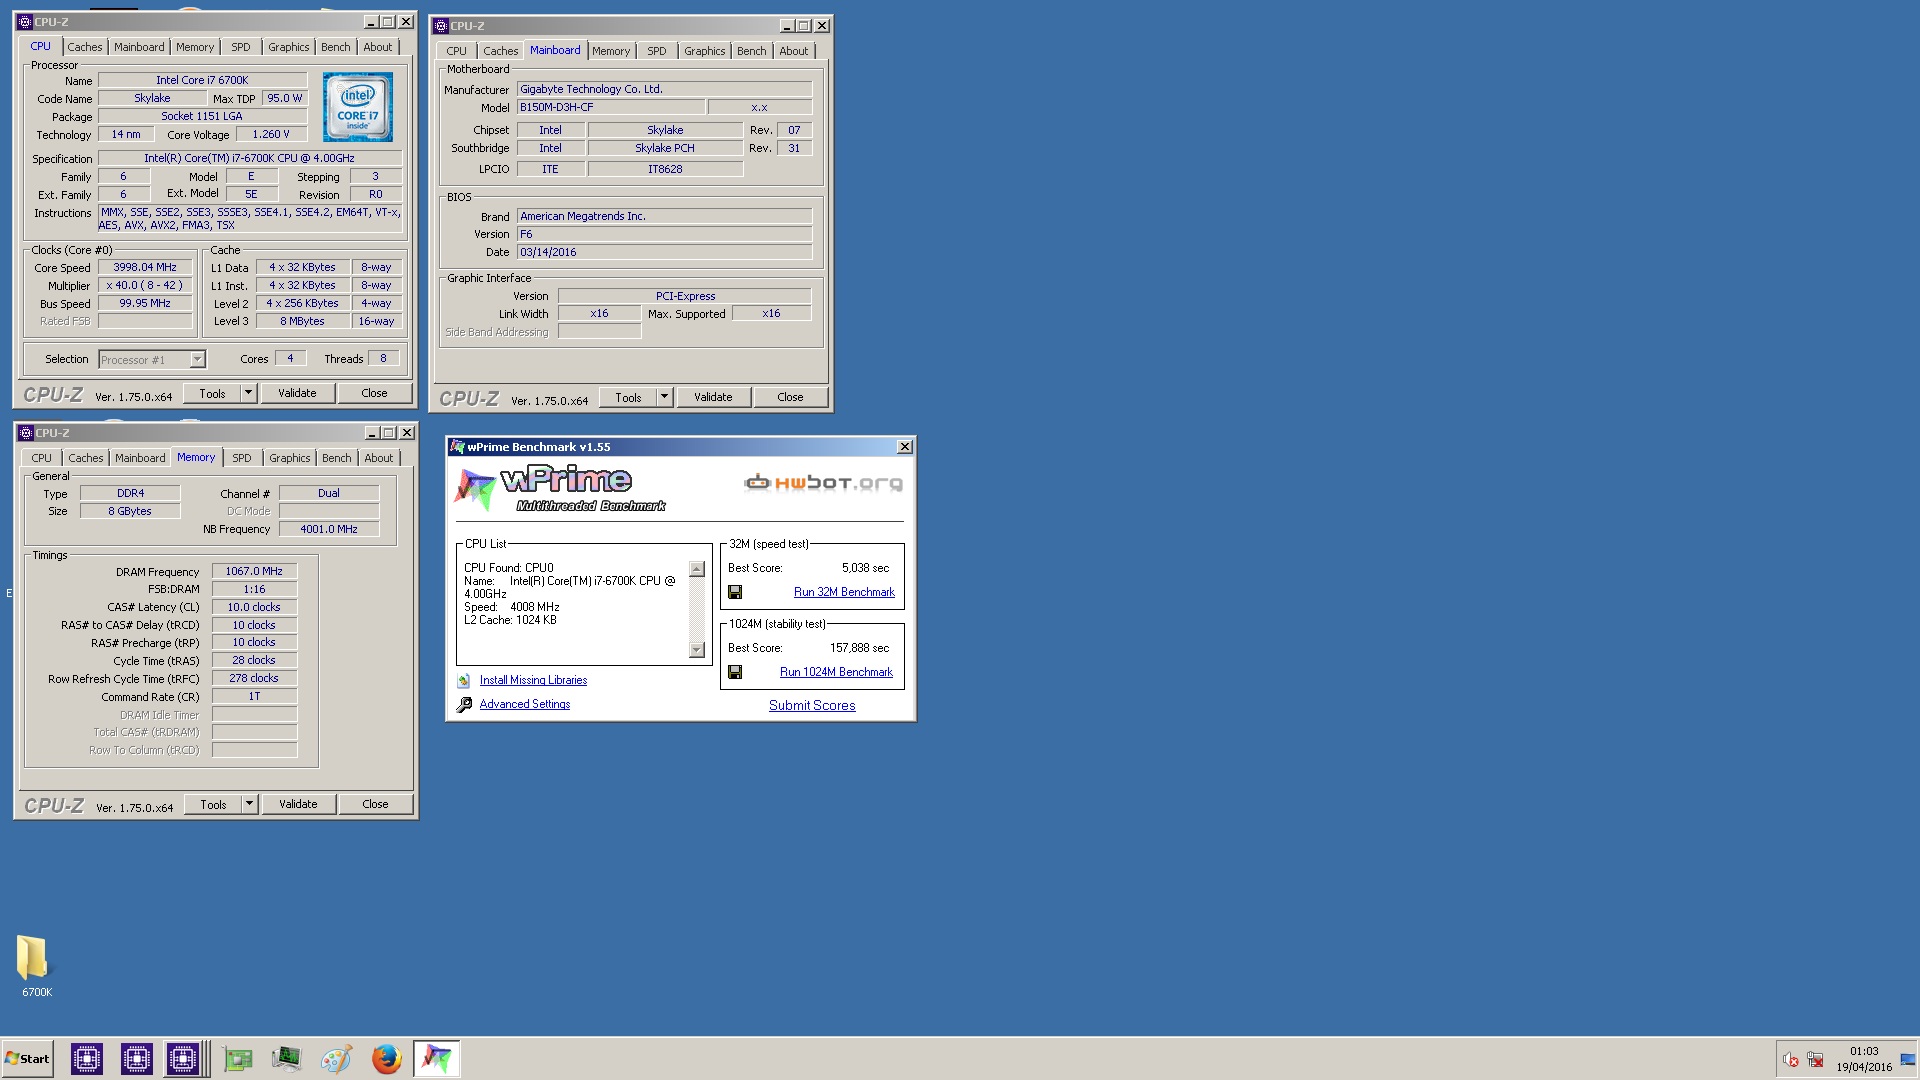Open Tools dropdown arrow in Mainboard window
Screen dimensions: 1920x1080
(x=665, y=397)
